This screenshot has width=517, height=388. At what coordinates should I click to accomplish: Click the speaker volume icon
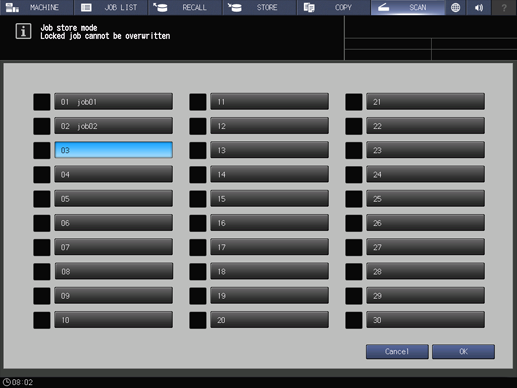479,7
